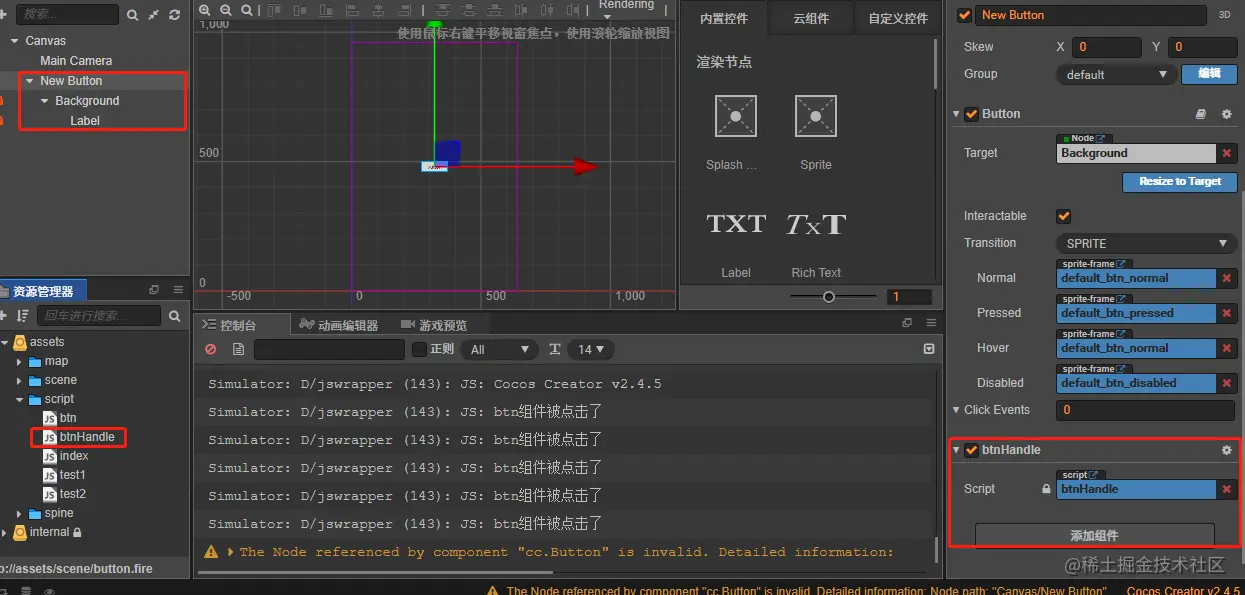Align selected nodes to vertical center
The image size is (1245, 595).
tap(298, 10)
